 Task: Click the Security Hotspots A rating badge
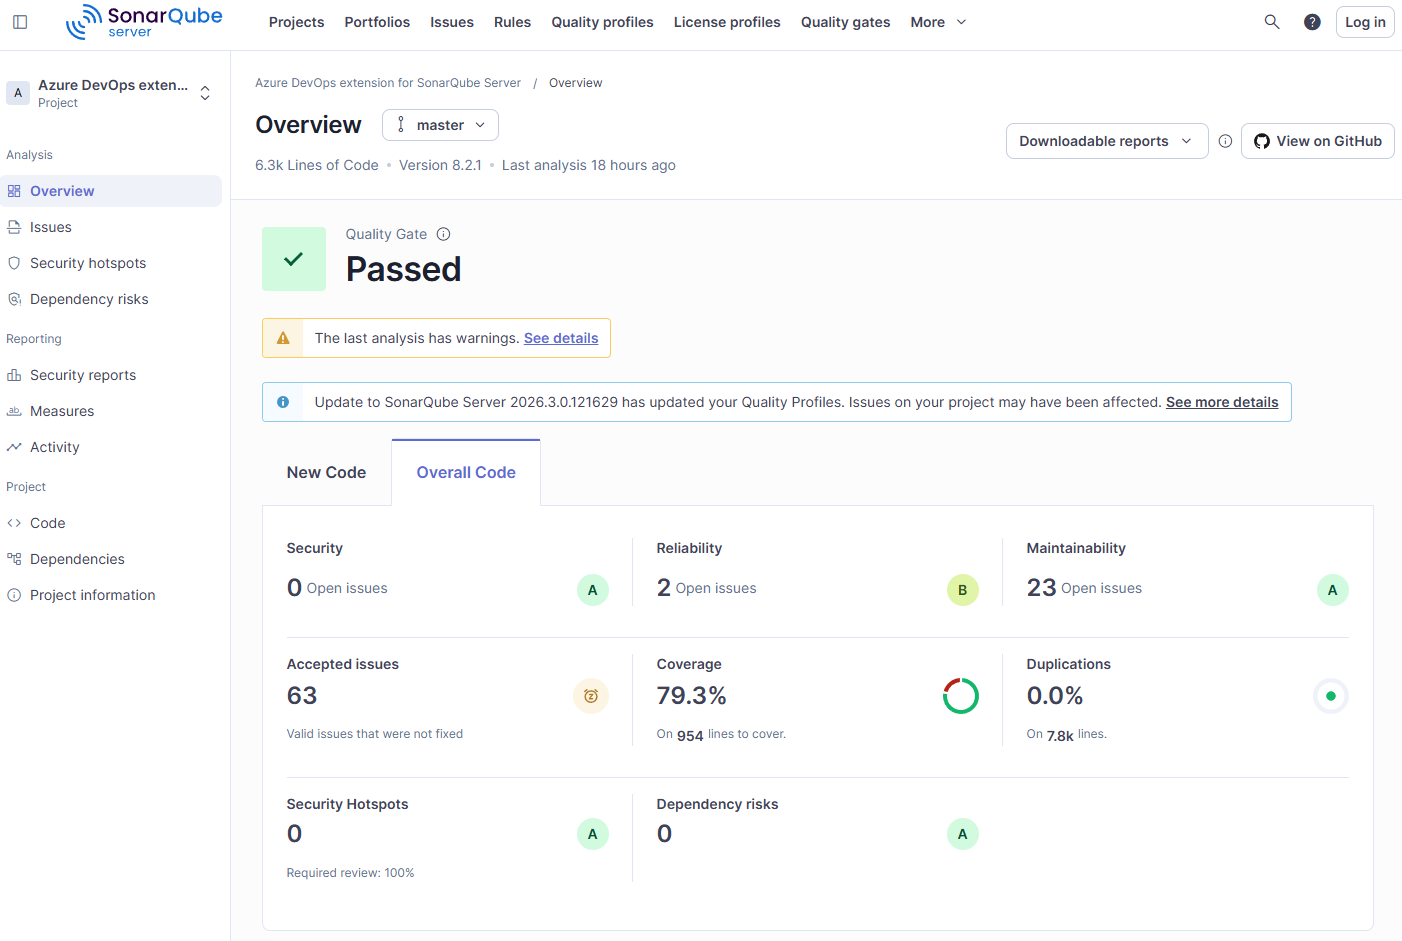[x=593, y=834]
